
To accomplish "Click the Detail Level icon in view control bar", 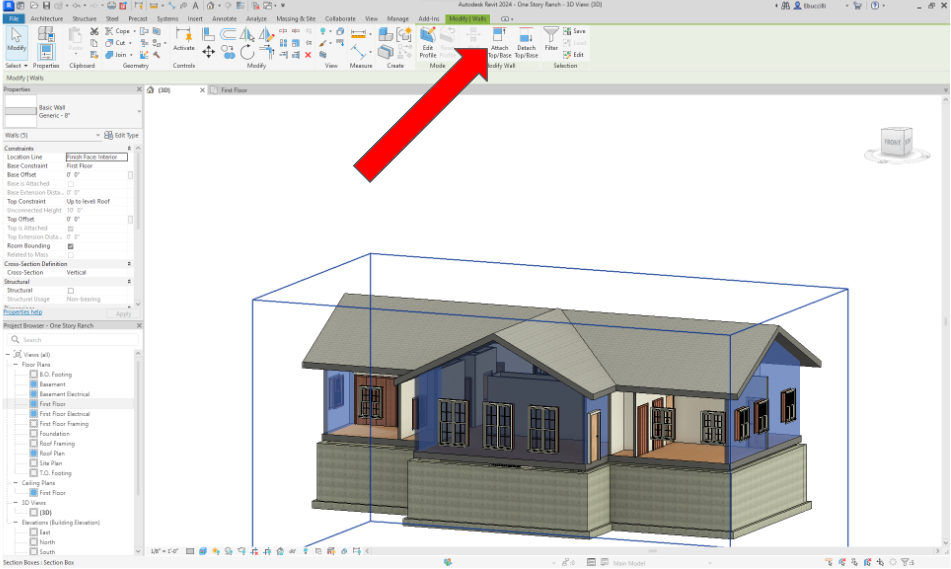I will pos(190,551).
